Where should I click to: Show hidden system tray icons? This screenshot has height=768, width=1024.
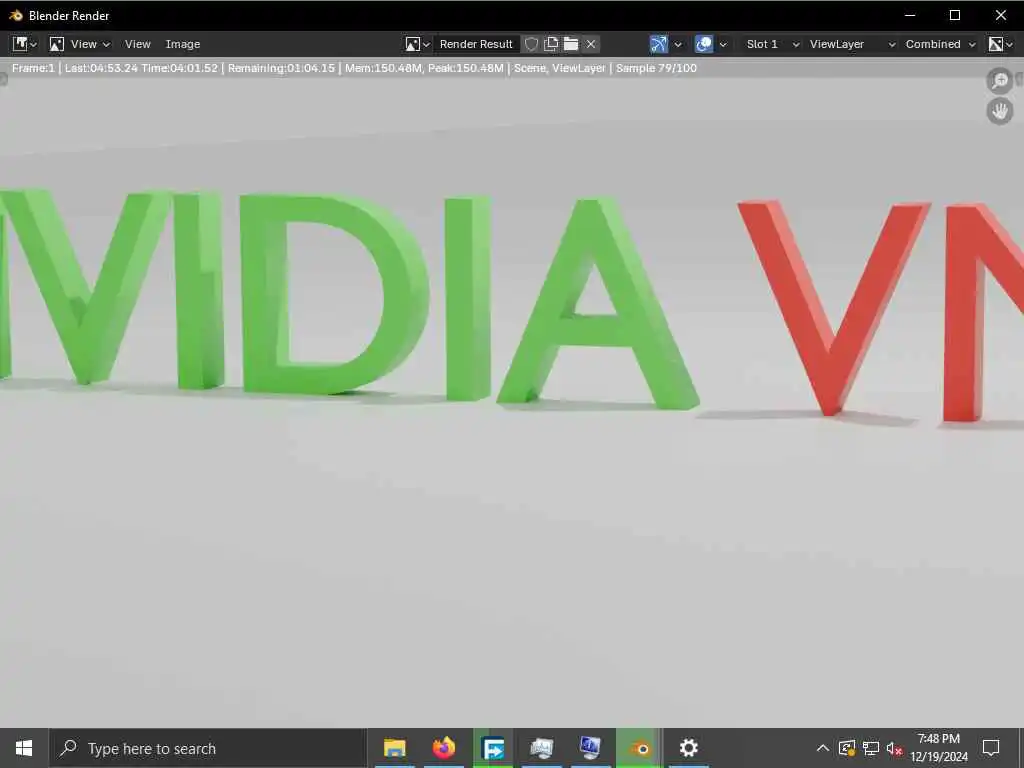pyautogui.click(x=823, y=748)
